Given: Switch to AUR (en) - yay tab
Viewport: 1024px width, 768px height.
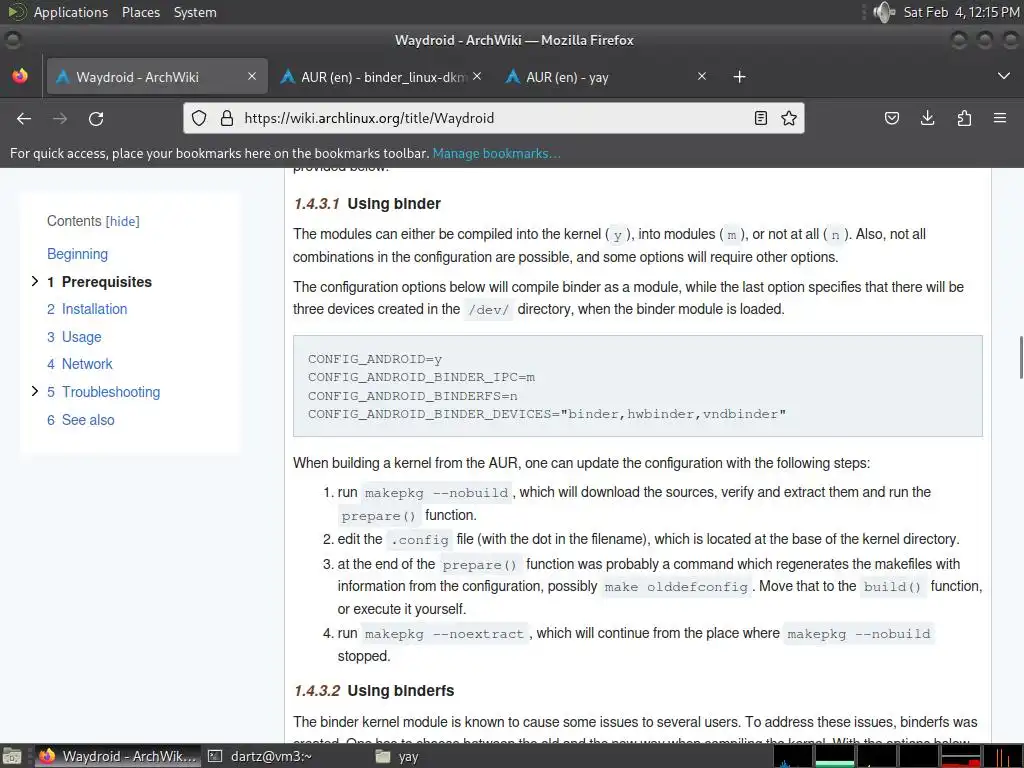Looking at the screenshot, I should click(x=606, y=77).
